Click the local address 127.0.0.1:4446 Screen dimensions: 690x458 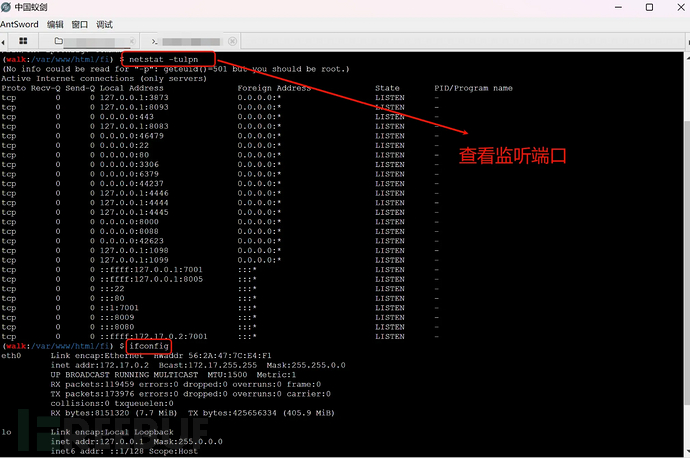(134, 193)
